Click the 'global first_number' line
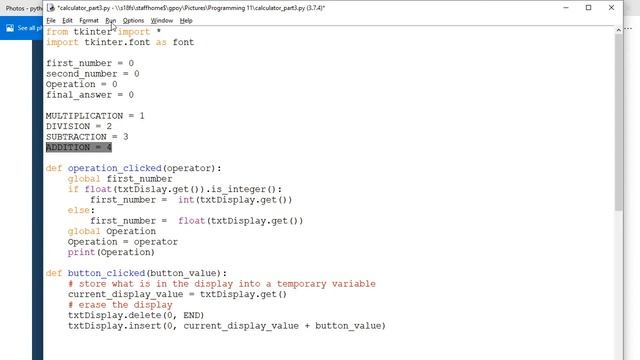 coord(120,179)
